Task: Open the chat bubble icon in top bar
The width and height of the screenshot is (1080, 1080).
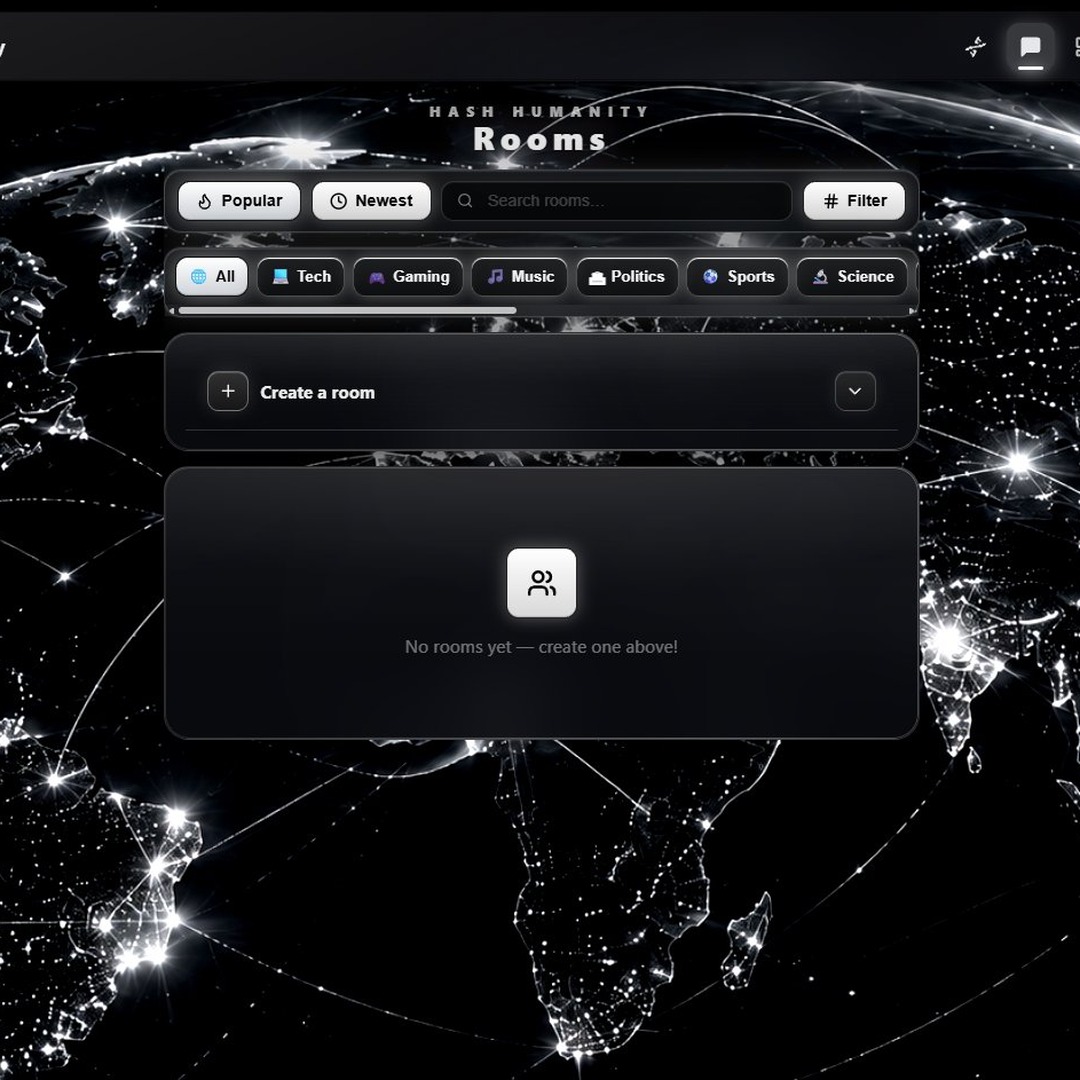Action: [x=1030, y=47]
